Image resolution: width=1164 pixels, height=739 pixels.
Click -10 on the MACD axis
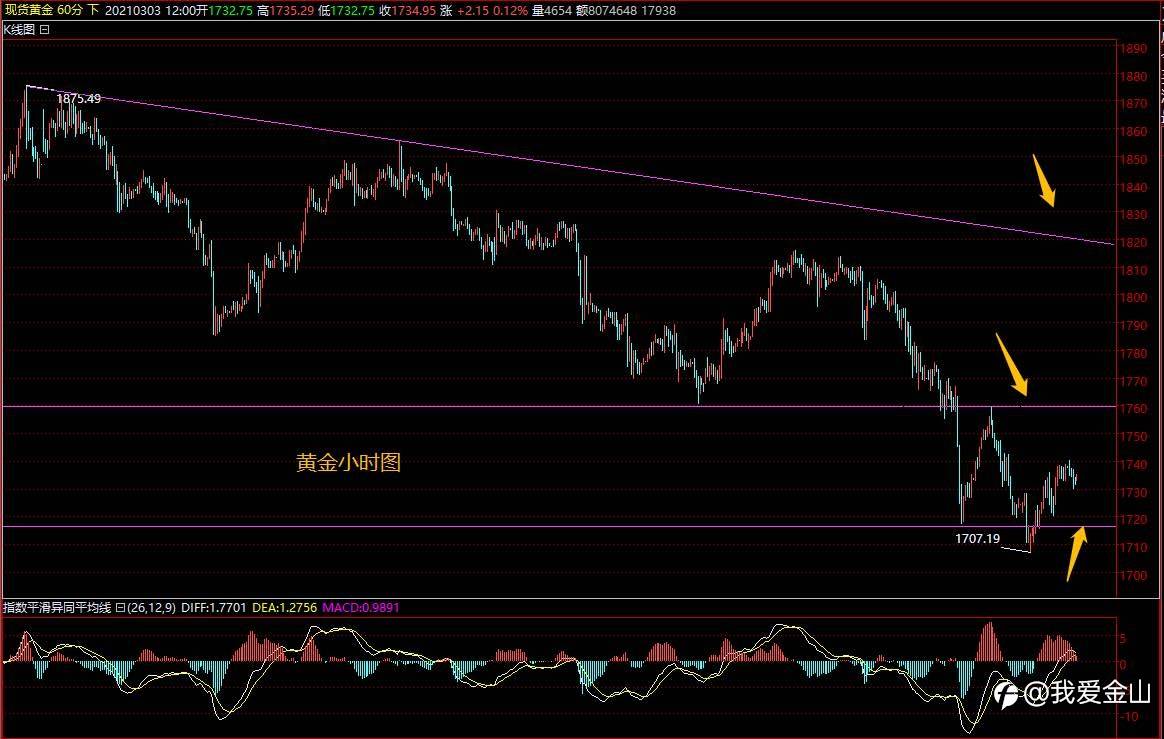click(1129, 717)
